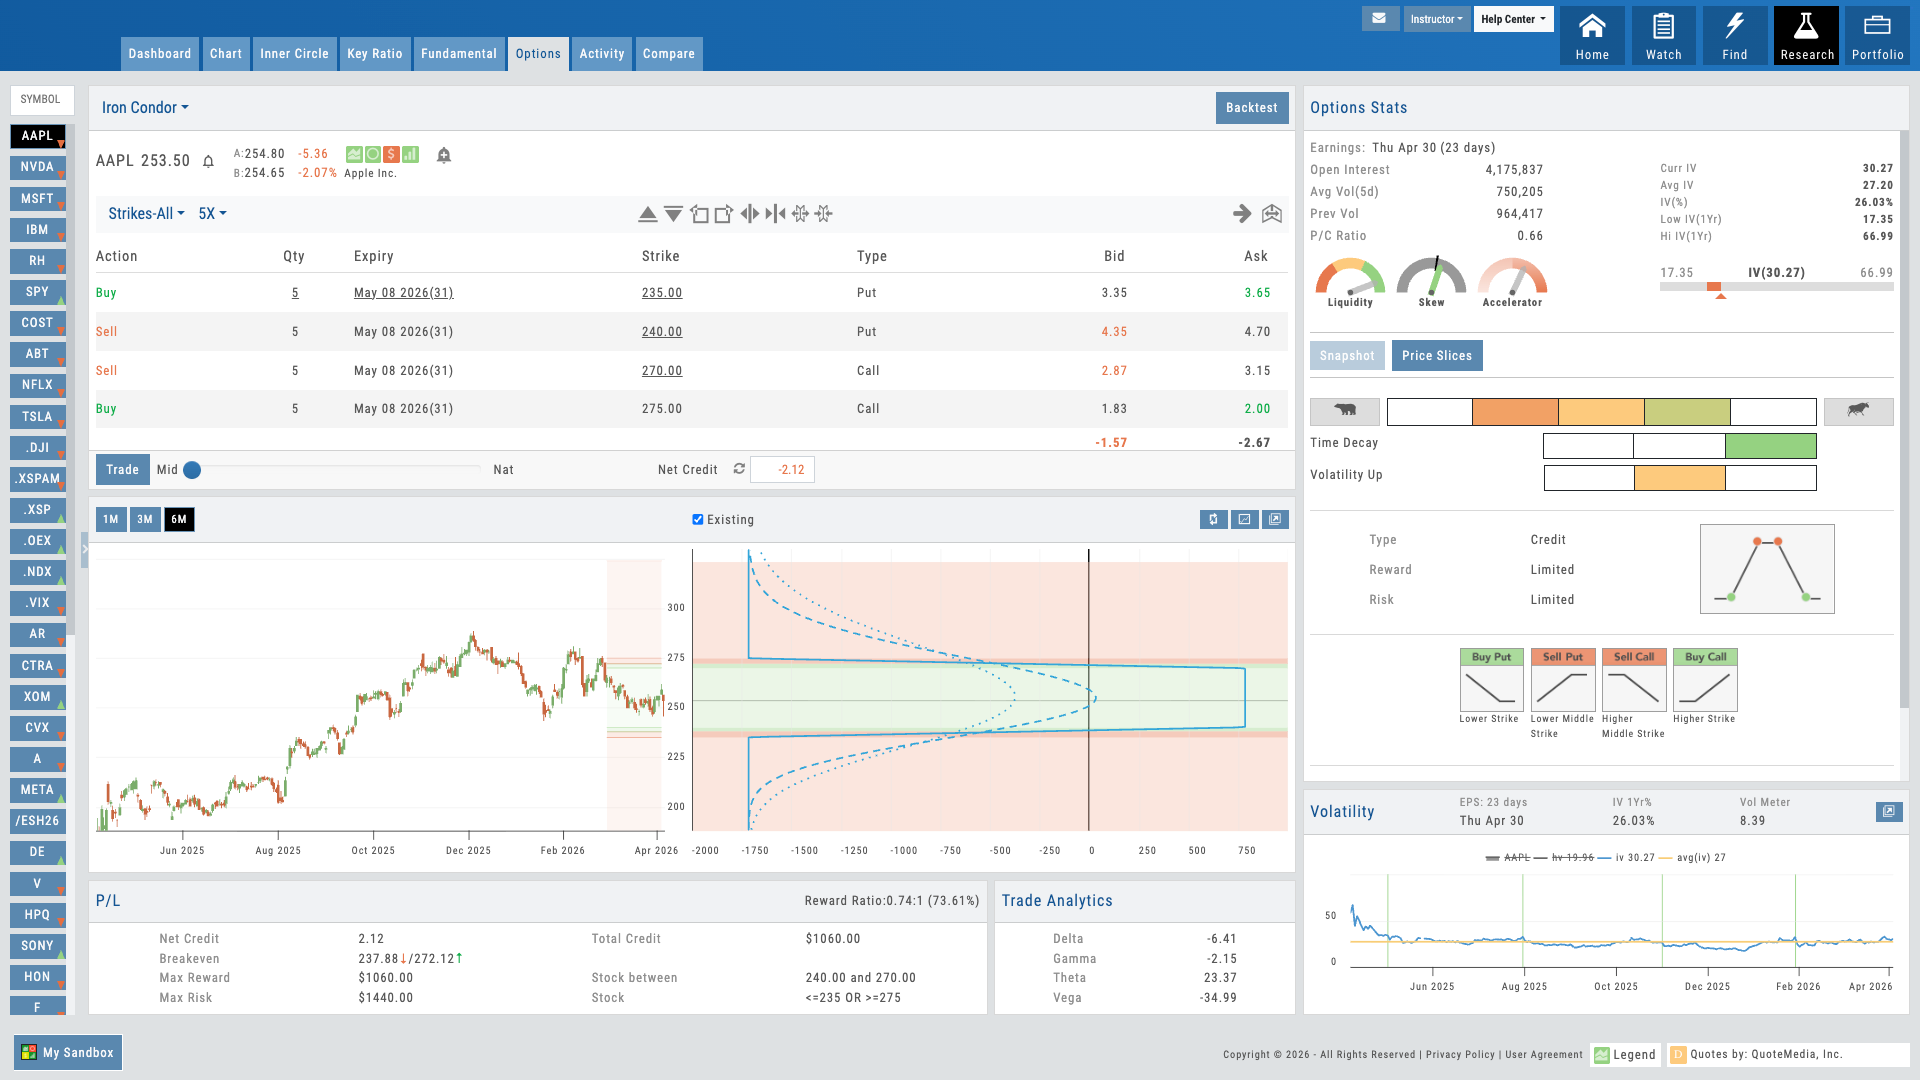Open the Iron Condor strategy dropdown
The image size is (1920, 1080).
pyautogui.click(x=144, y=107)
